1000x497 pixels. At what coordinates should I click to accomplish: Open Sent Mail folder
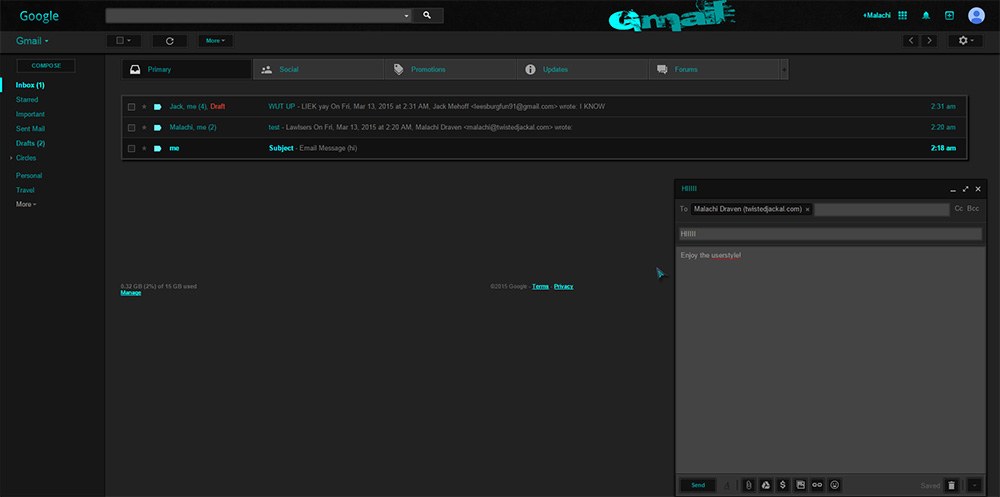click(30, 129)
